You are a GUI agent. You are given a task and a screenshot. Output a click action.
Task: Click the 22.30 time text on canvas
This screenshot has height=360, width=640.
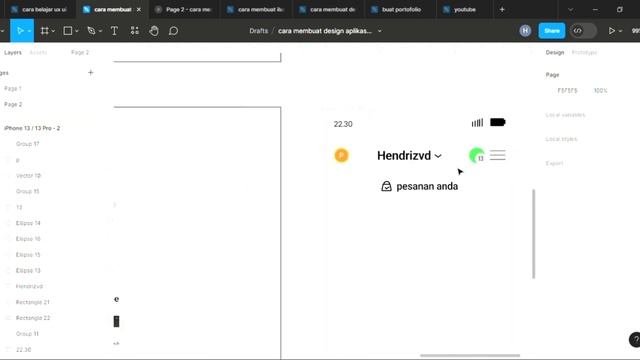click(343, 124)
